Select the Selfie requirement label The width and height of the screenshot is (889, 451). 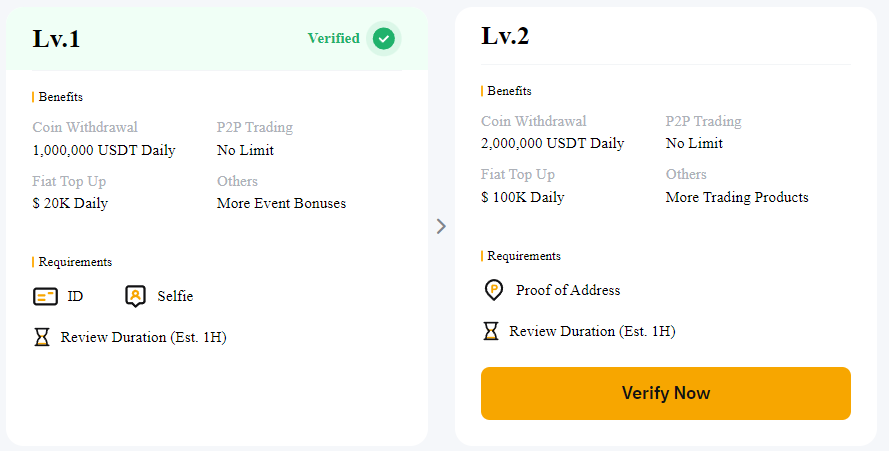coord(175,296)
